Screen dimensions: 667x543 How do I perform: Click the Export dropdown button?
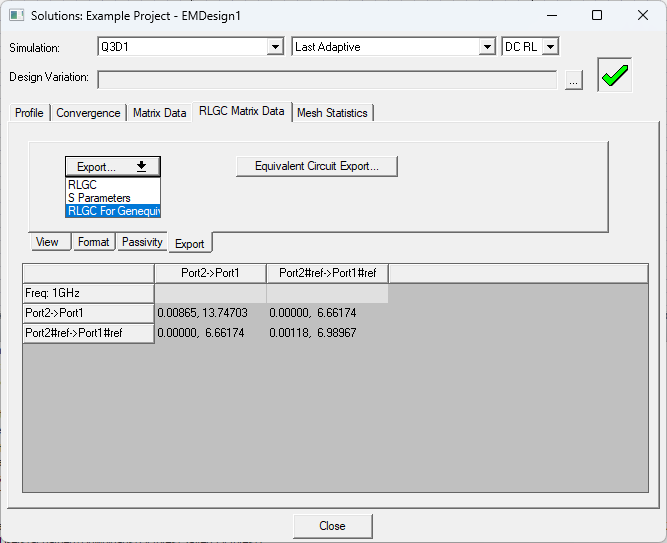(112, 167)
